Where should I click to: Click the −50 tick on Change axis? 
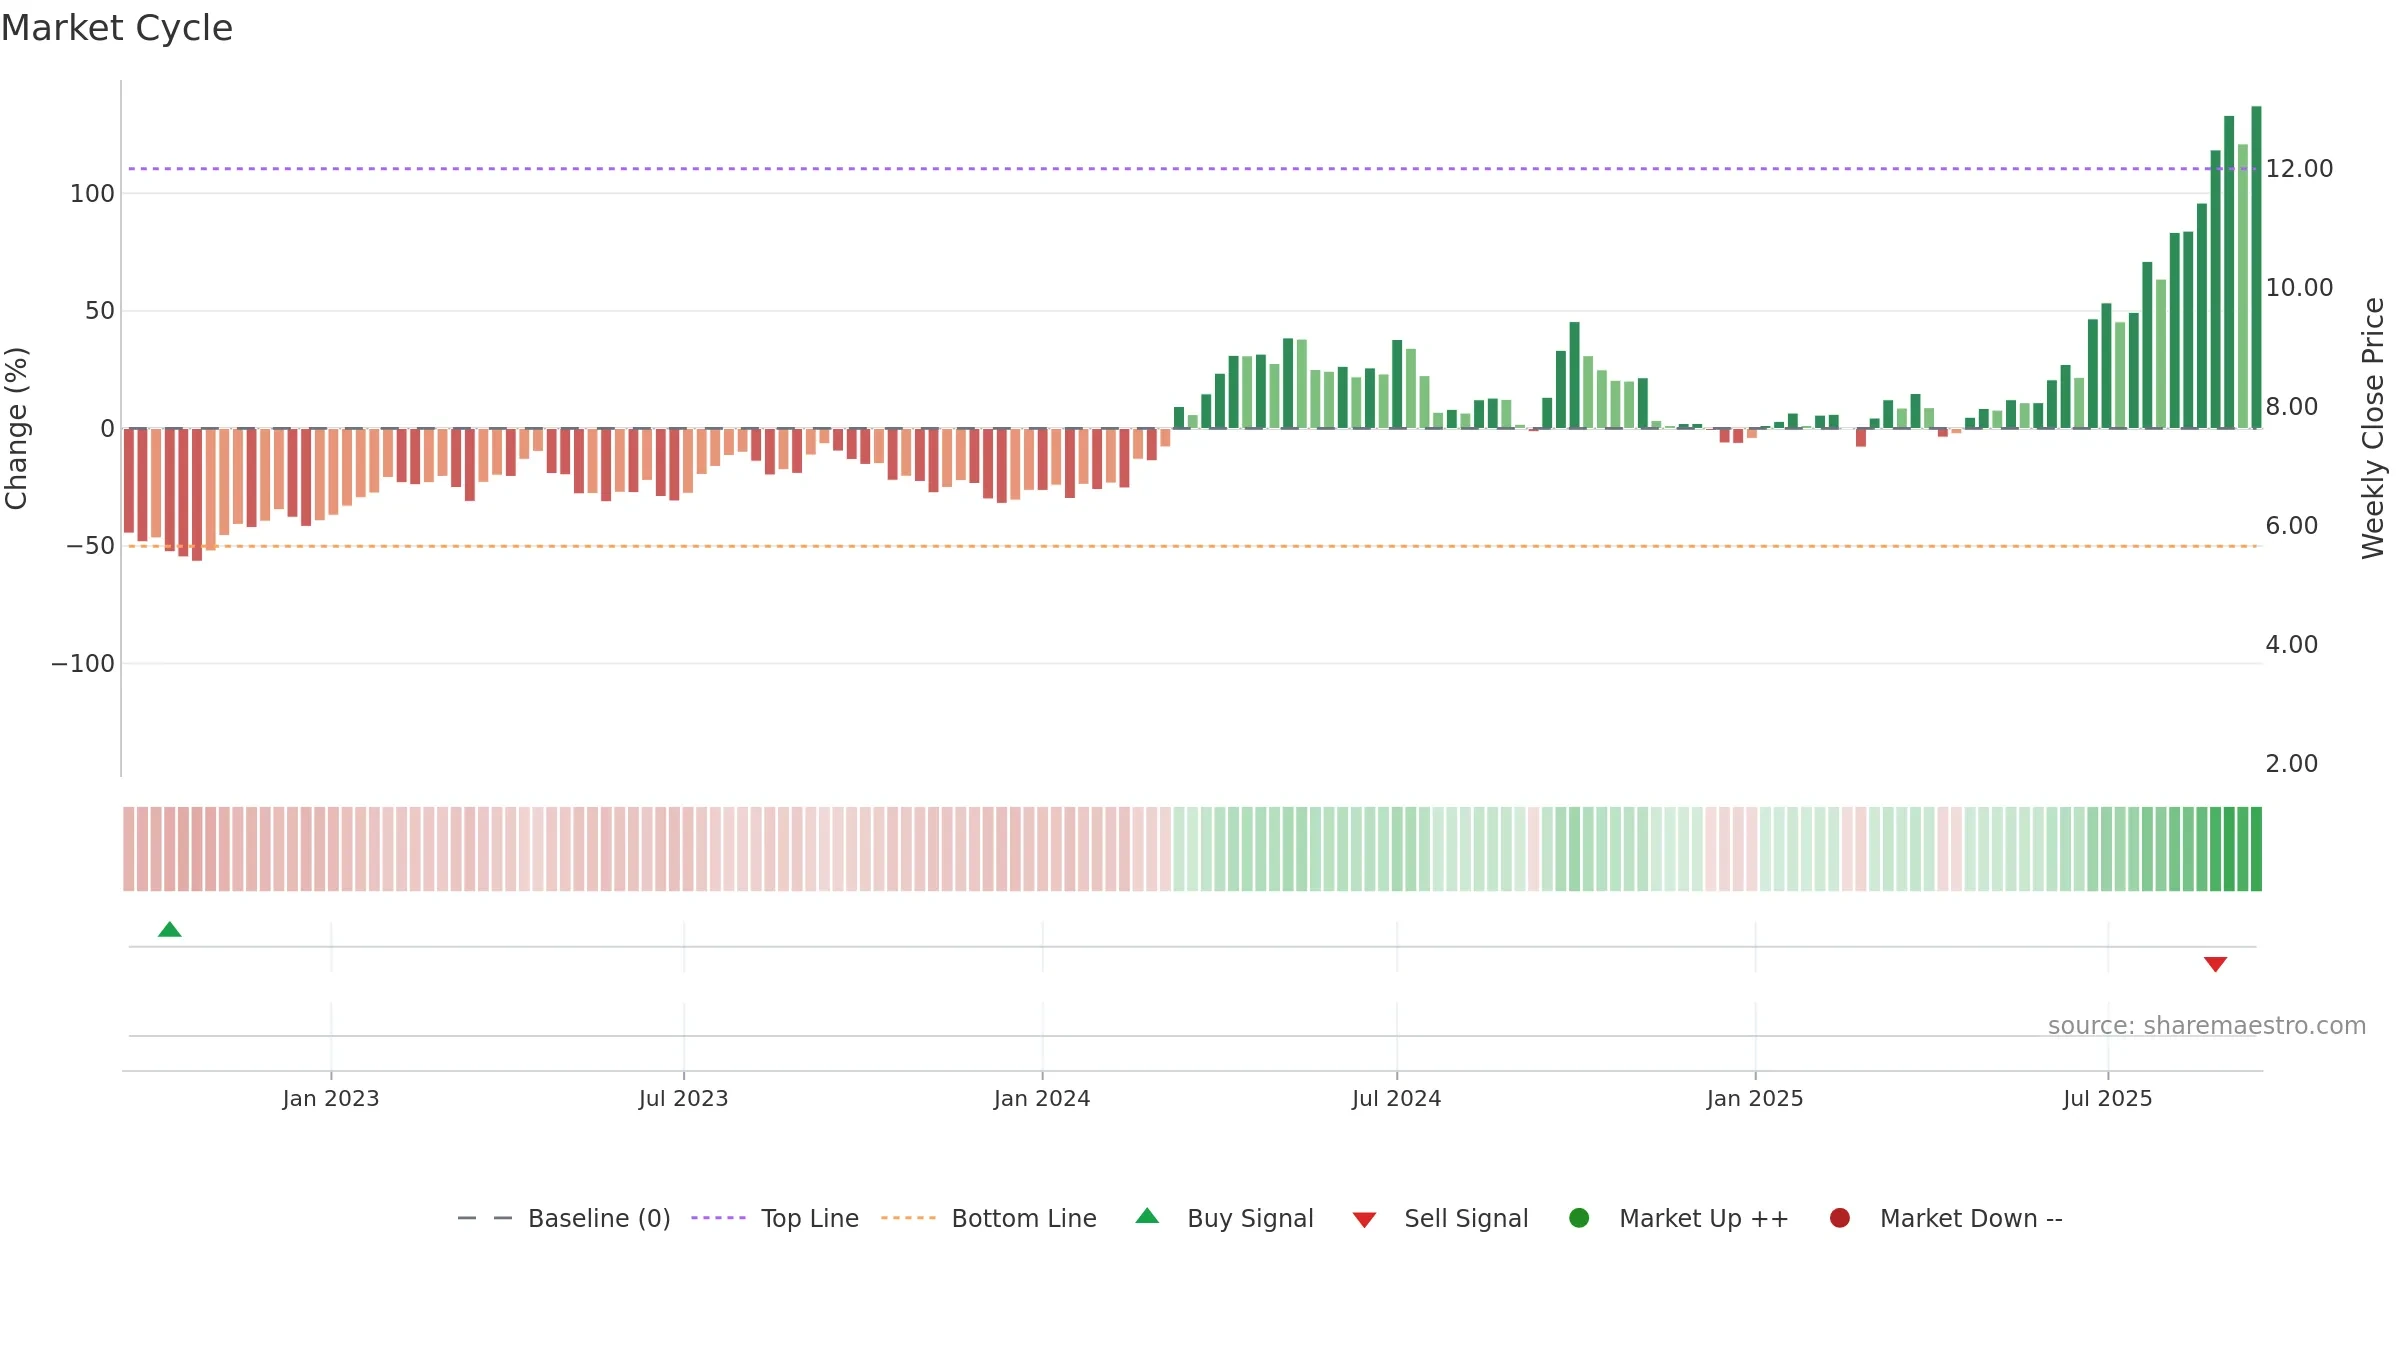[x=90, y=546]
